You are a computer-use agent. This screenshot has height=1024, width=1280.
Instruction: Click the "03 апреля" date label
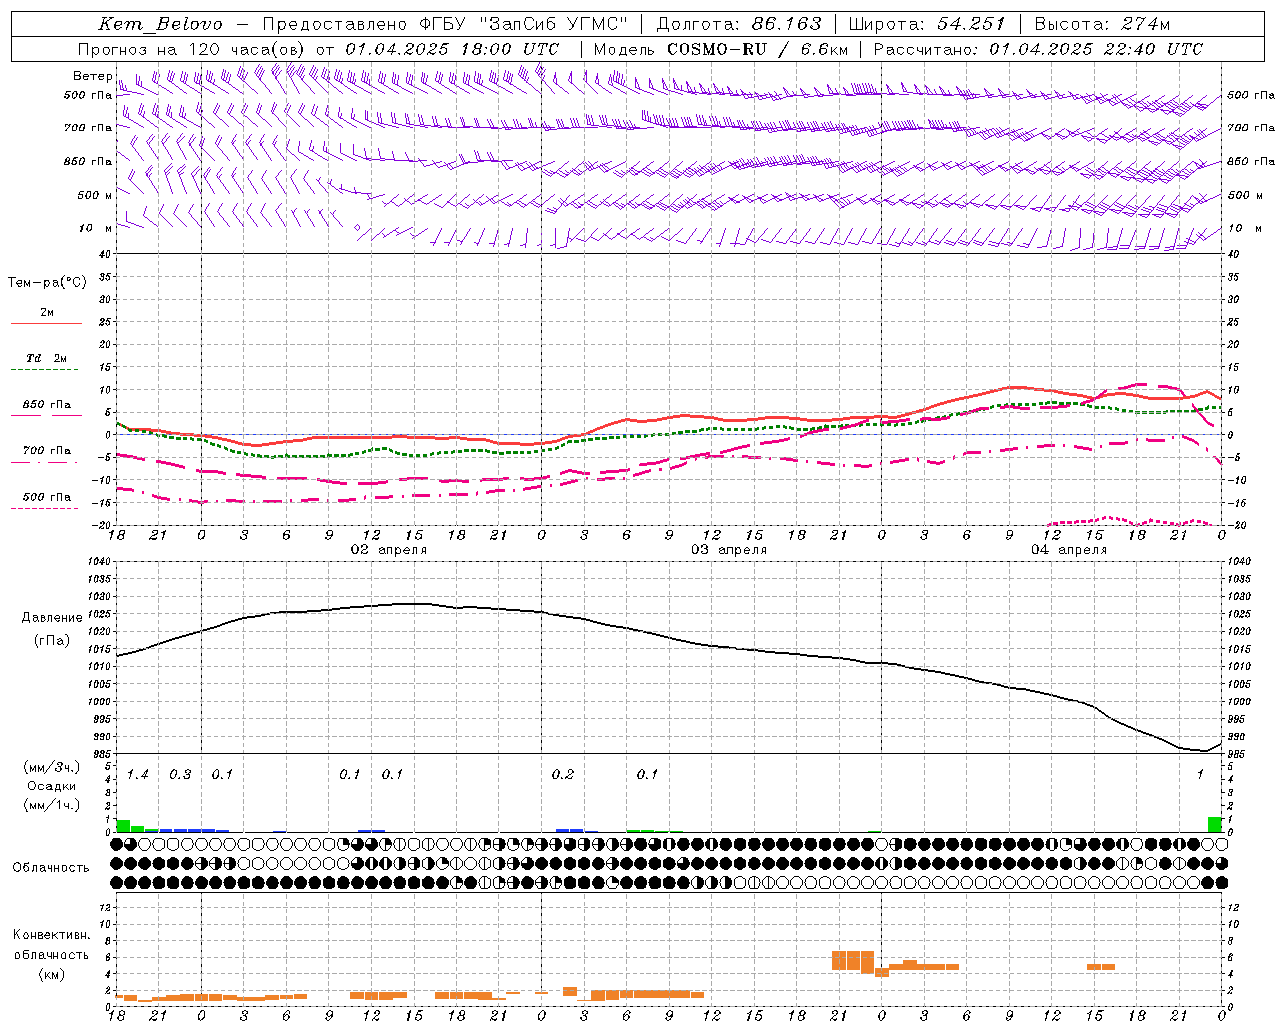pos(729,550)
